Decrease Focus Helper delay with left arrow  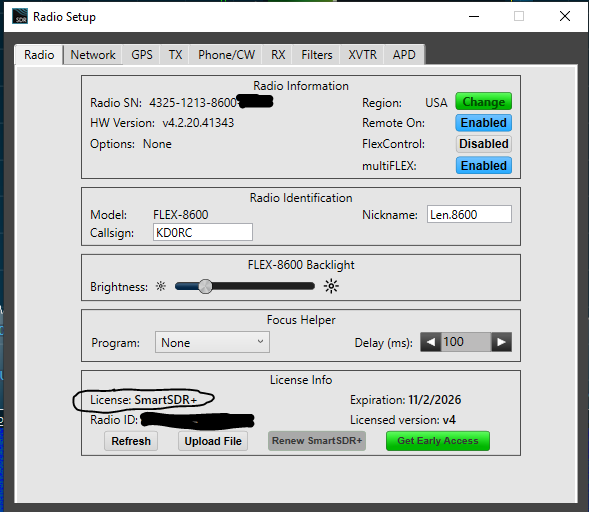click(x=430, y=342)
